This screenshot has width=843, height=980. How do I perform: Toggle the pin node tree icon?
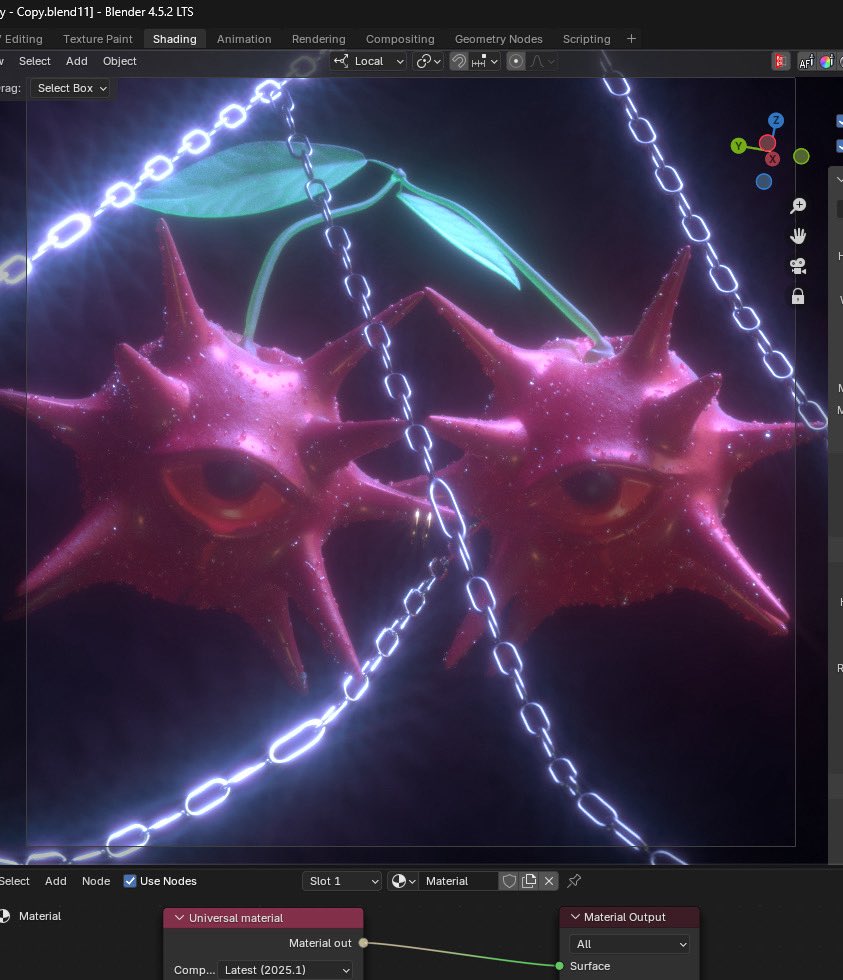[x=574, y=881]
